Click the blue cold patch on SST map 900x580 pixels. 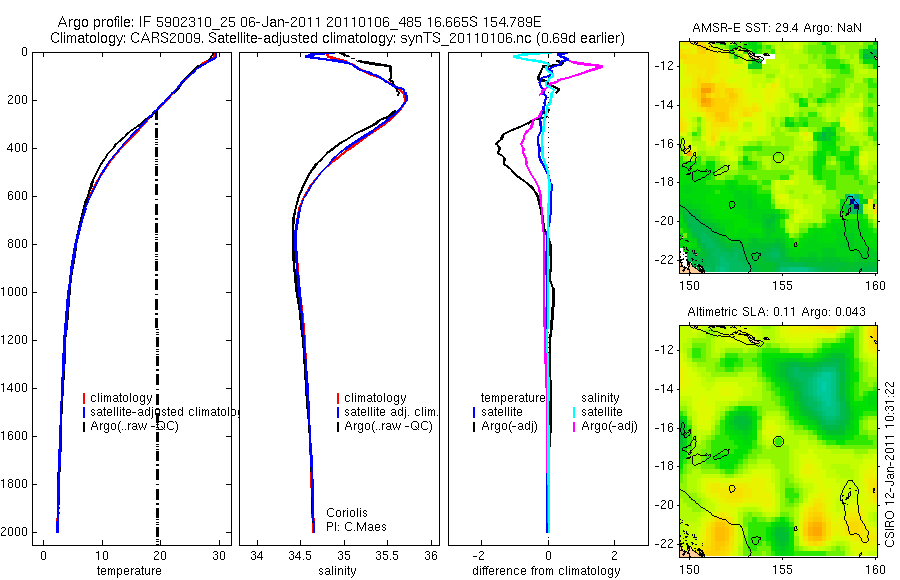(854, 203)
